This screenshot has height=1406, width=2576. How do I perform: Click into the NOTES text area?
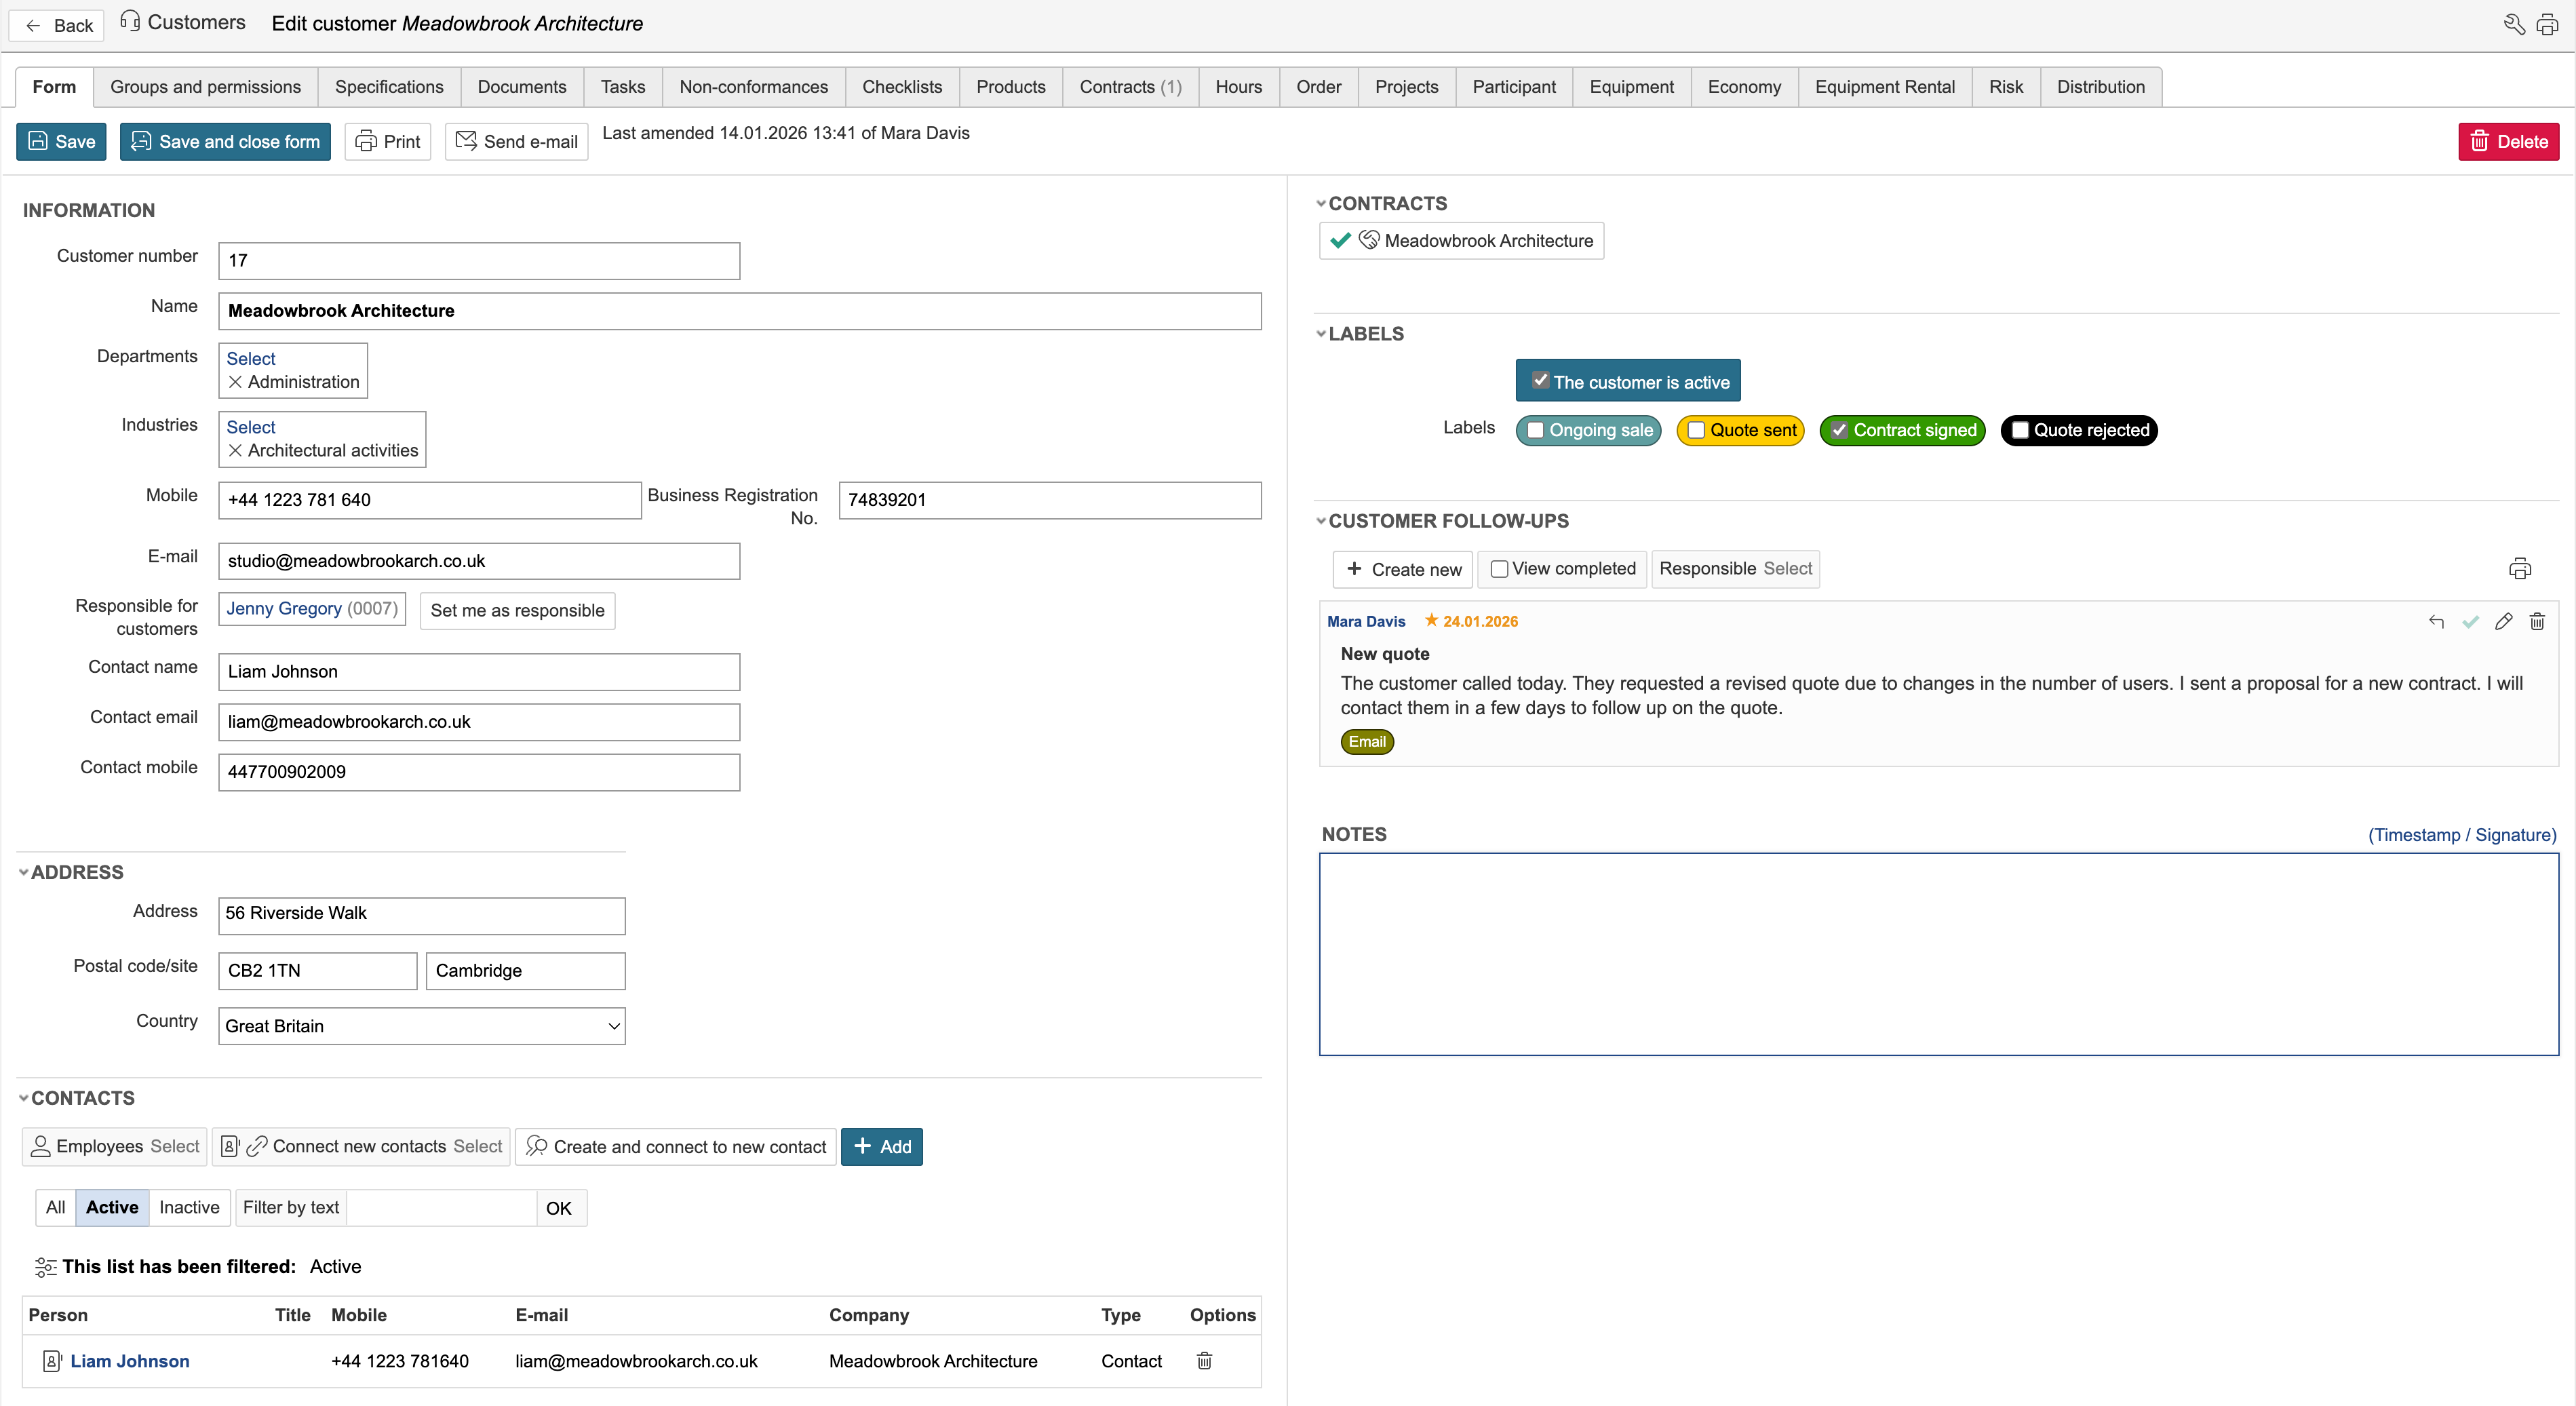click(x=1938, y=954)
